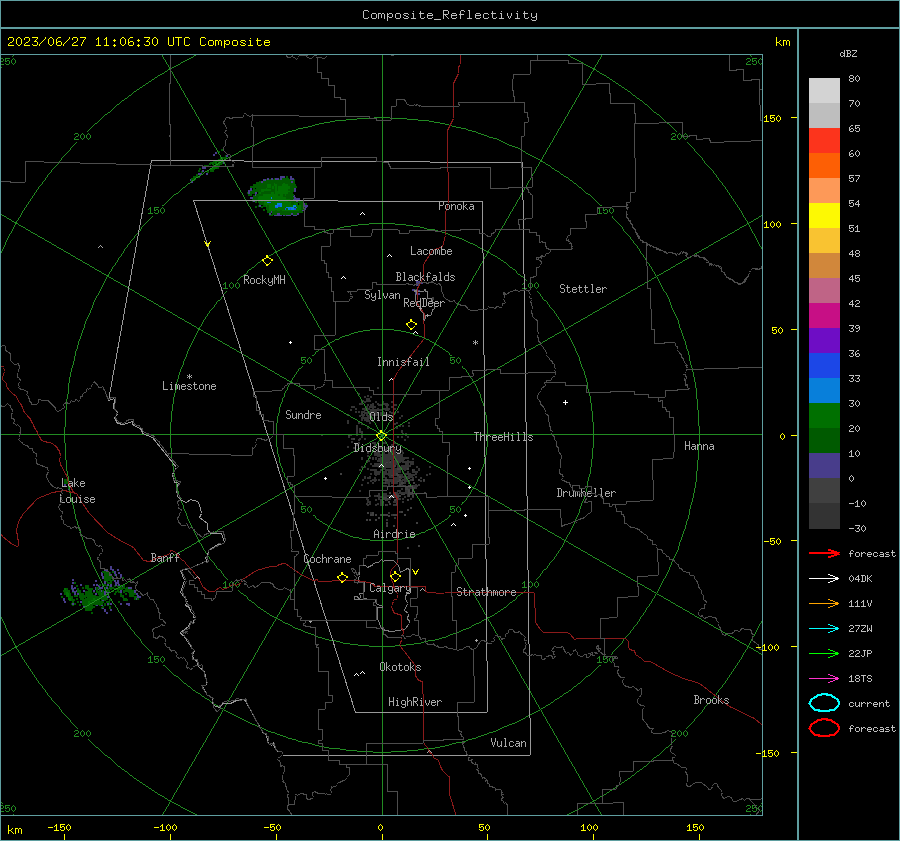The width and height of the screenshot is (900, 841).
Task: Click the Banff map label
Action: click(x=165, y=557)
